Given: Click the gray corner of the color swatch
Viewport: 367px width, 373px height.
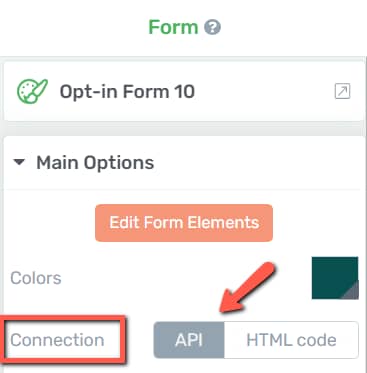Looking at the screenshot, I should (351, 291).
